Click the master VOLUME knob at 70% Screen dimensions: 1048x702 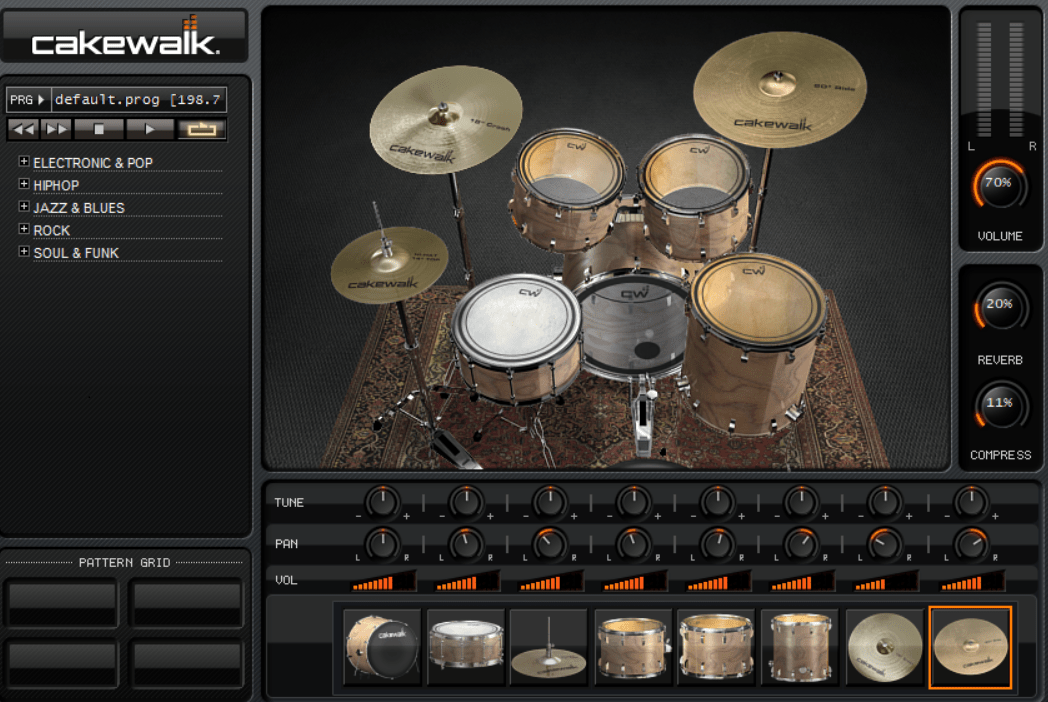(x=999, y=185)
